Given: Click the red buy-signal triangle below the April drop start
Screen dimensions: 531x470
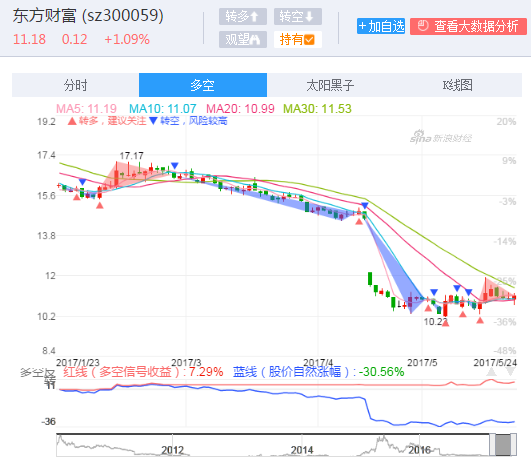Looking at the screenshot, I should [359, 221].
